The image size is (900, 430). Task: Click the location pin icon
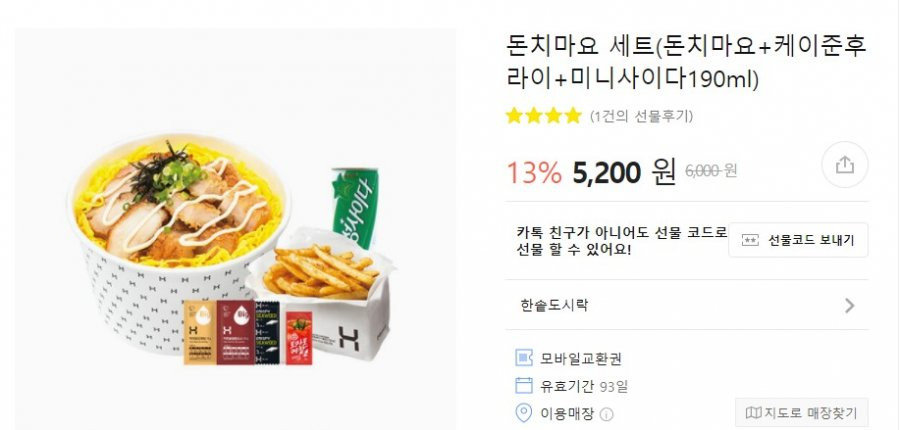tap(523, 413)
